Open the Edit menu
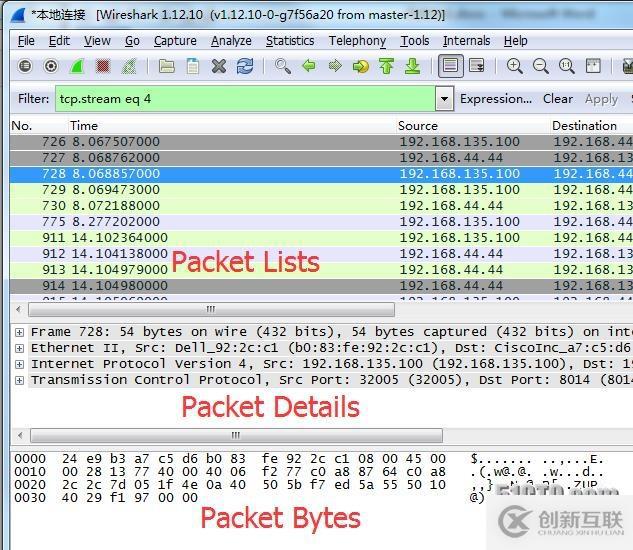This screenshot has height=550, width=633. pos(59,41)
